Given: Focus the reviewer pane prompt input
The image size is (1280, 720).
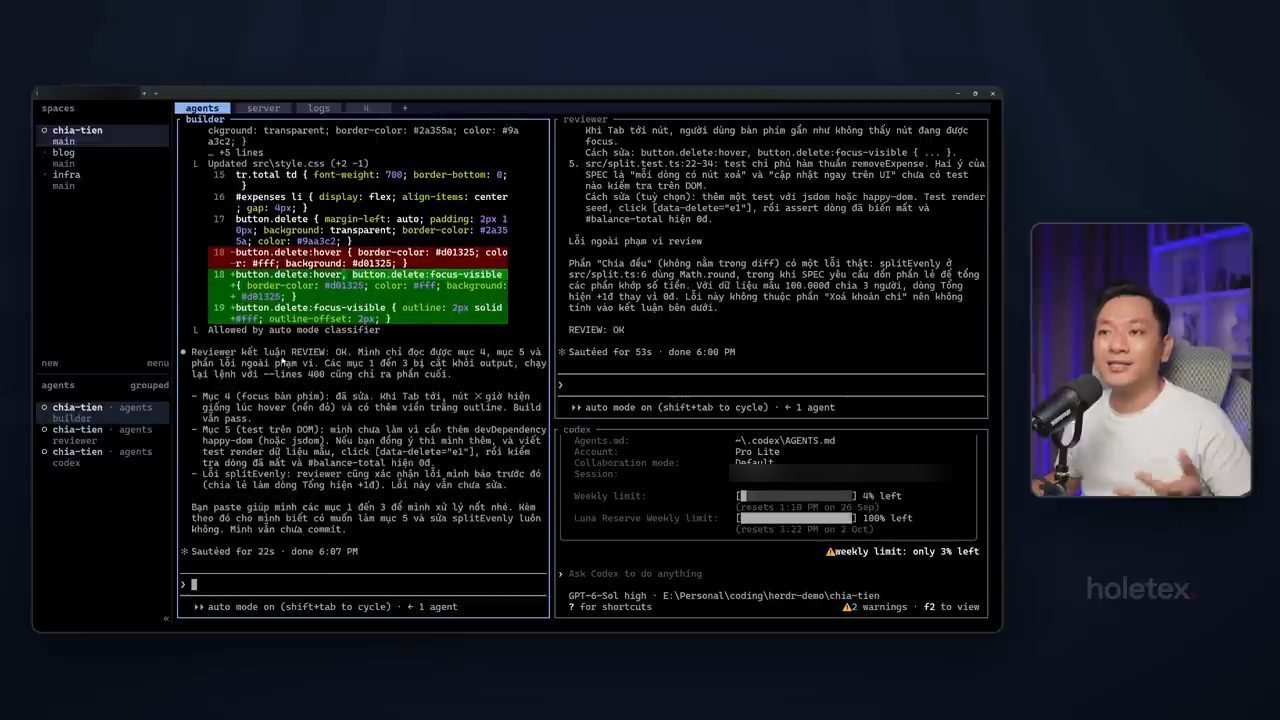Looking at the screenshot, I should pos(771,385).
